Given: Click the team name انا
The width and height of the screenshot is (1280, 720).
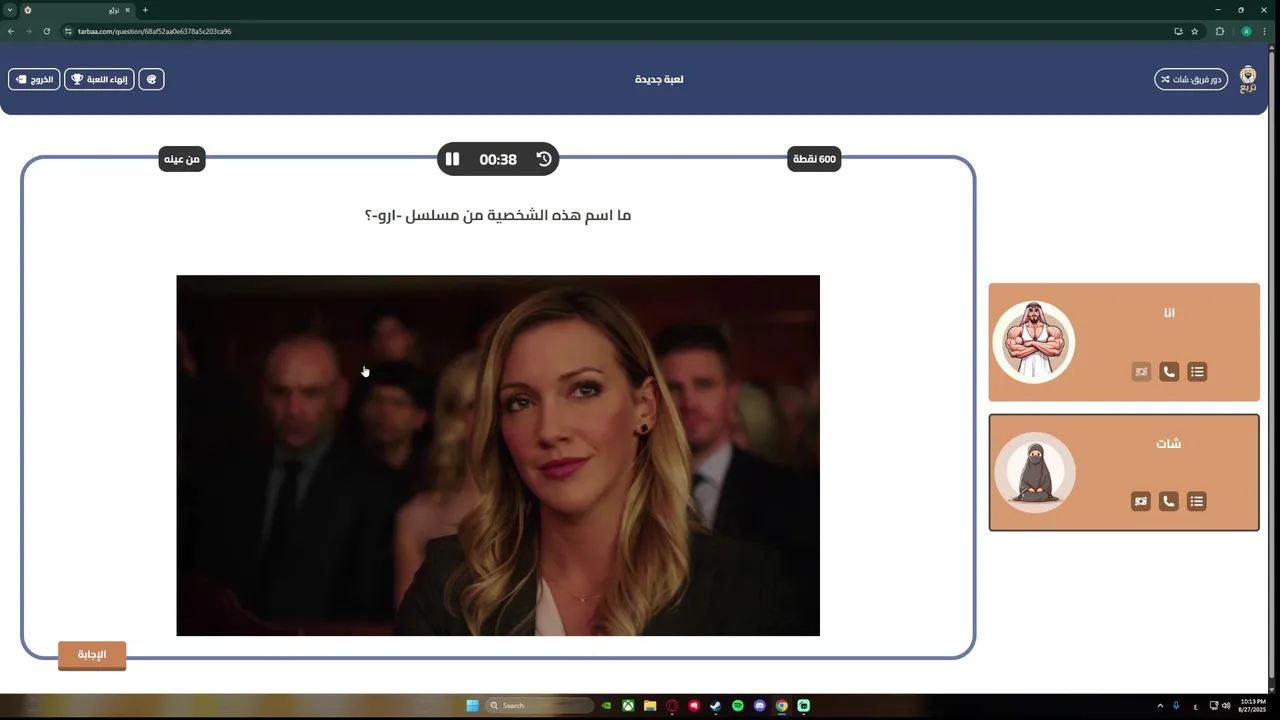Looking at the screenshot, I should (x=1169, y=313).
